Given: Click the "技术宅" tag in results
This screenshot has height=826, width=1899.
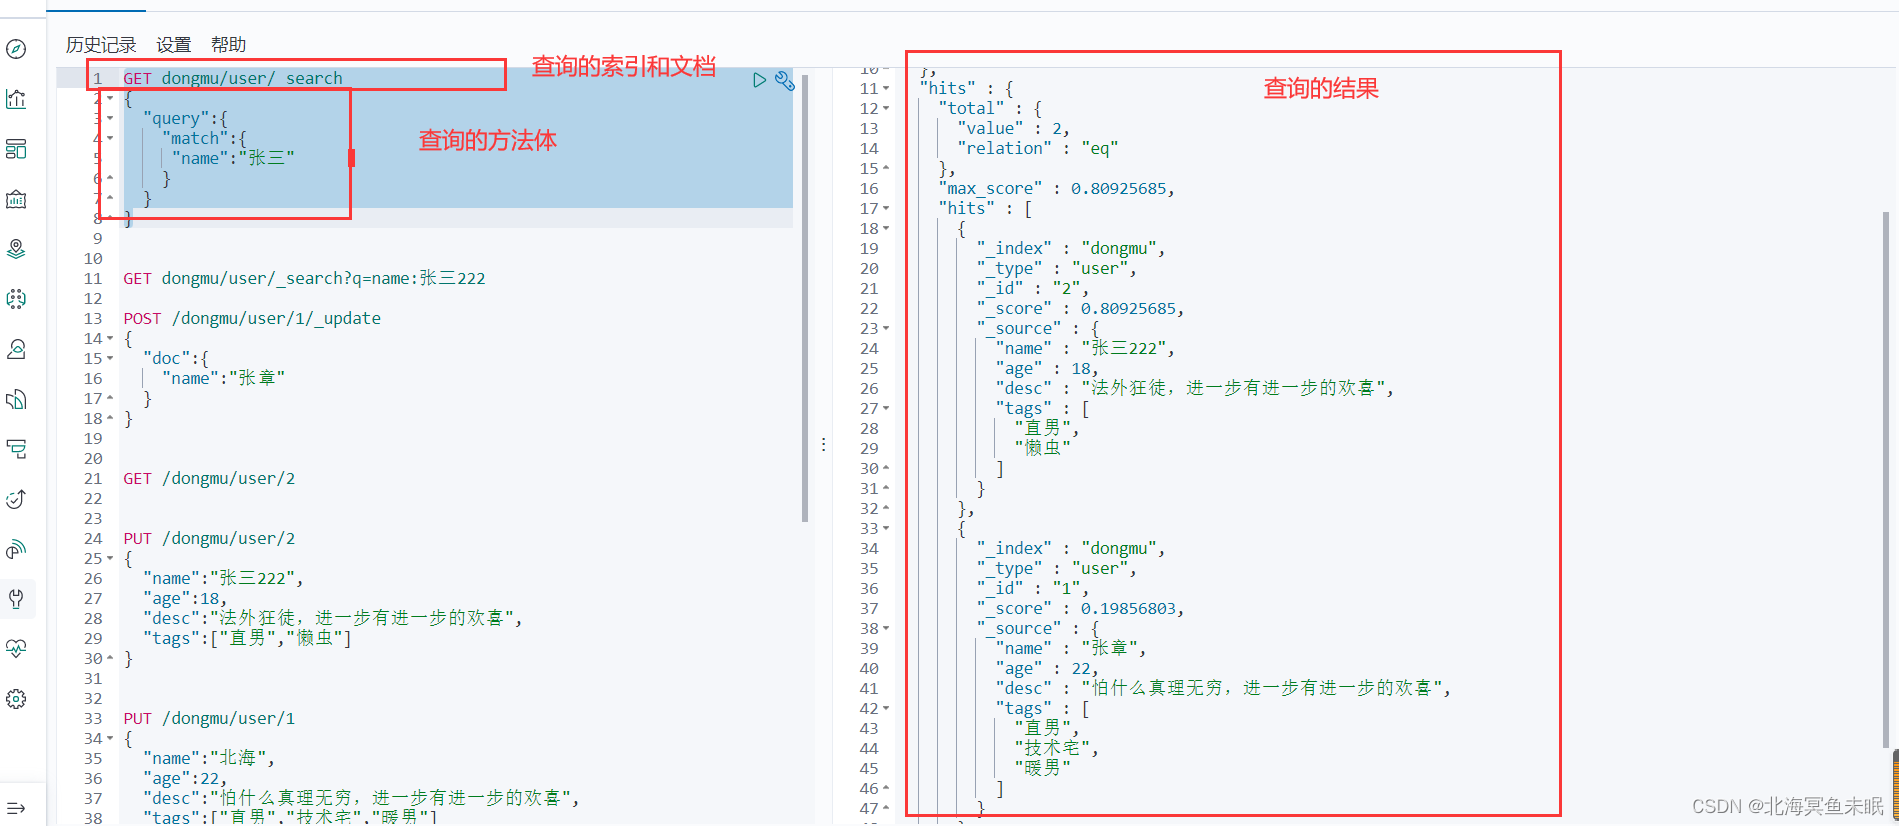Looking at the screenshot, I should tap(1056, 748).
